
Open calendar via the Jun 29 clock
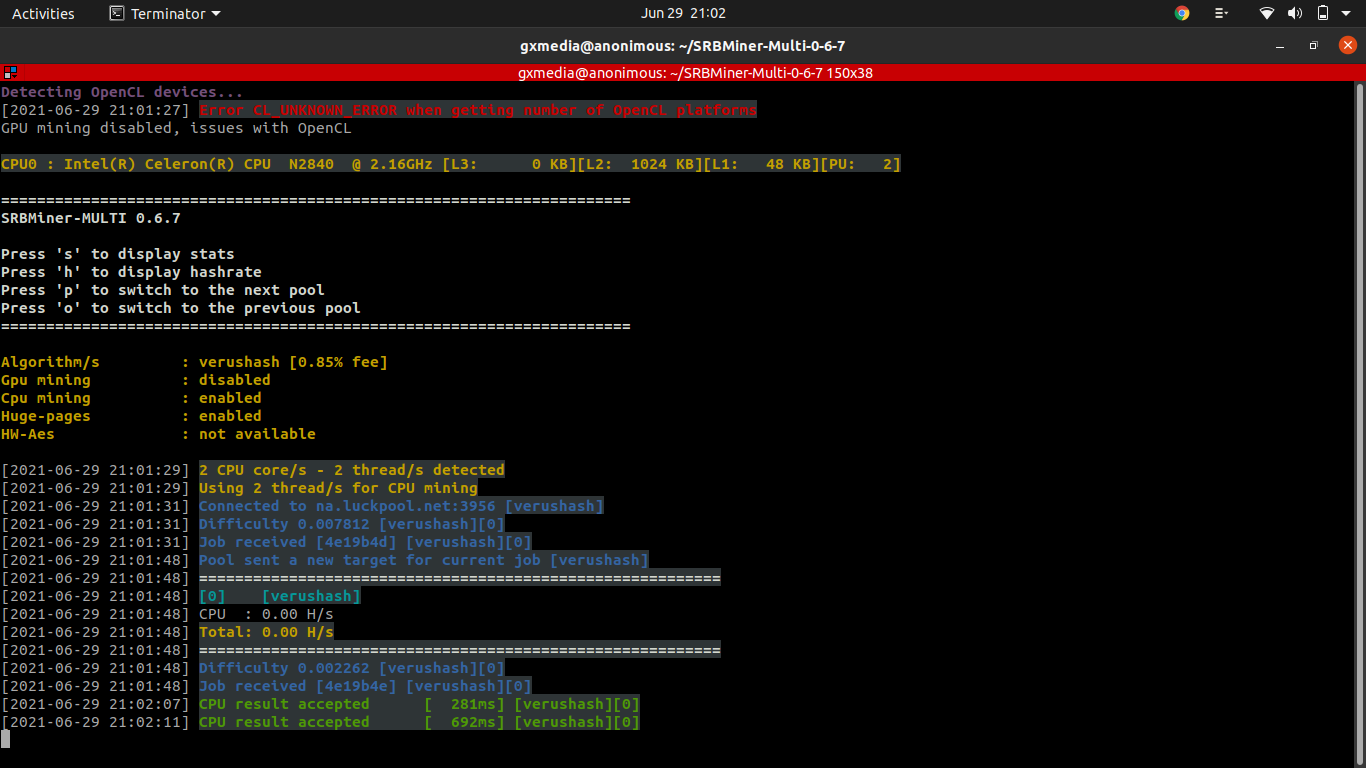pyautogui.click(x=683, y=13)
